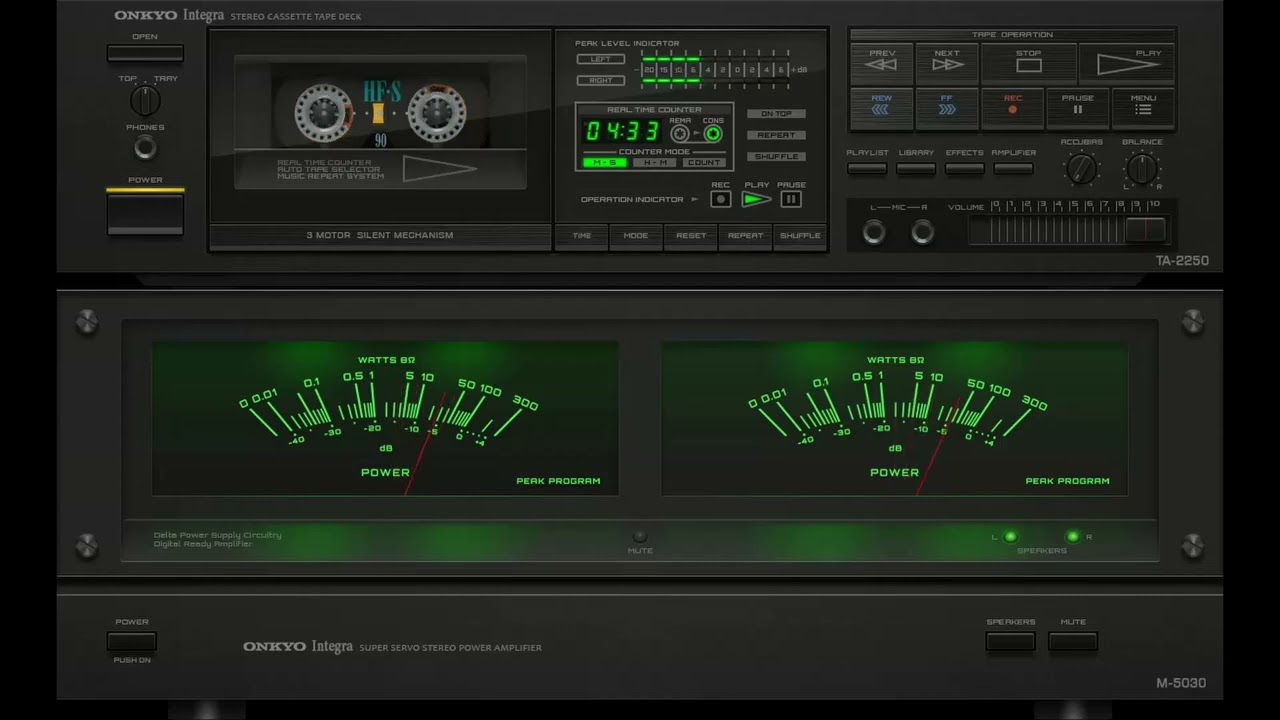Click the left cassette reel
The image size is (1280, 720).
tap(323, 113)
